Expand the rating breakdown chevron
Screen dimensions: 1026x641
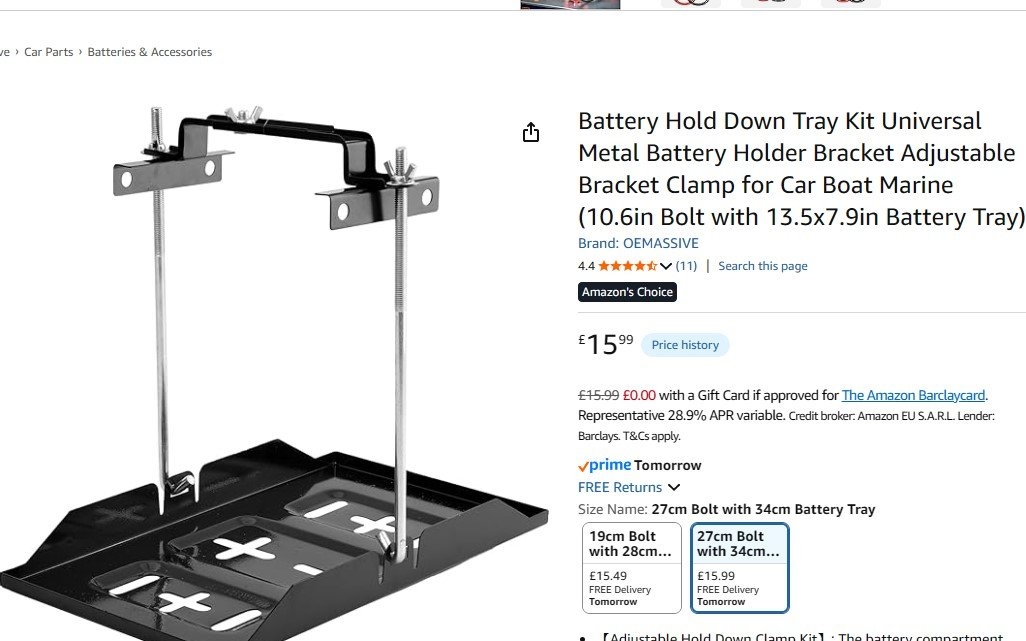tap(666, 266)
